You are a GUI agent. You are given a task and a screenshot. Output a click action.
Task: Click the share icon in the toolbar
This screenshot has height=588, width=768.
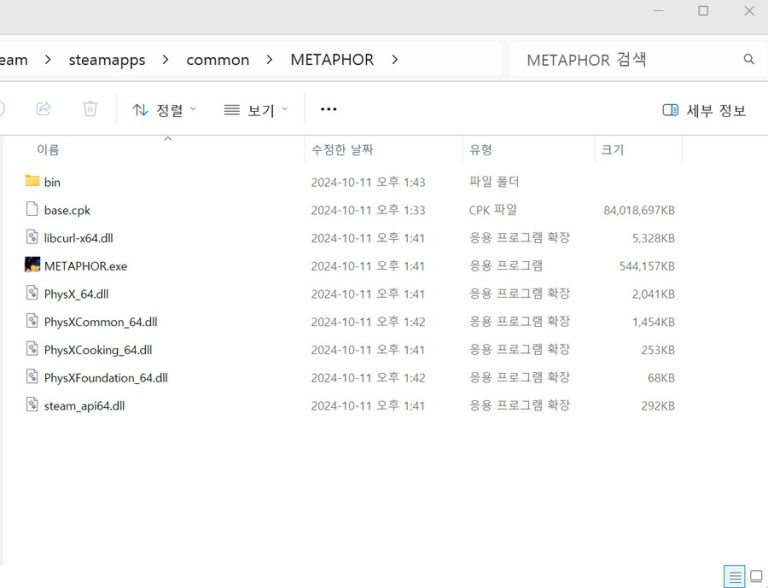pos(44,108)
